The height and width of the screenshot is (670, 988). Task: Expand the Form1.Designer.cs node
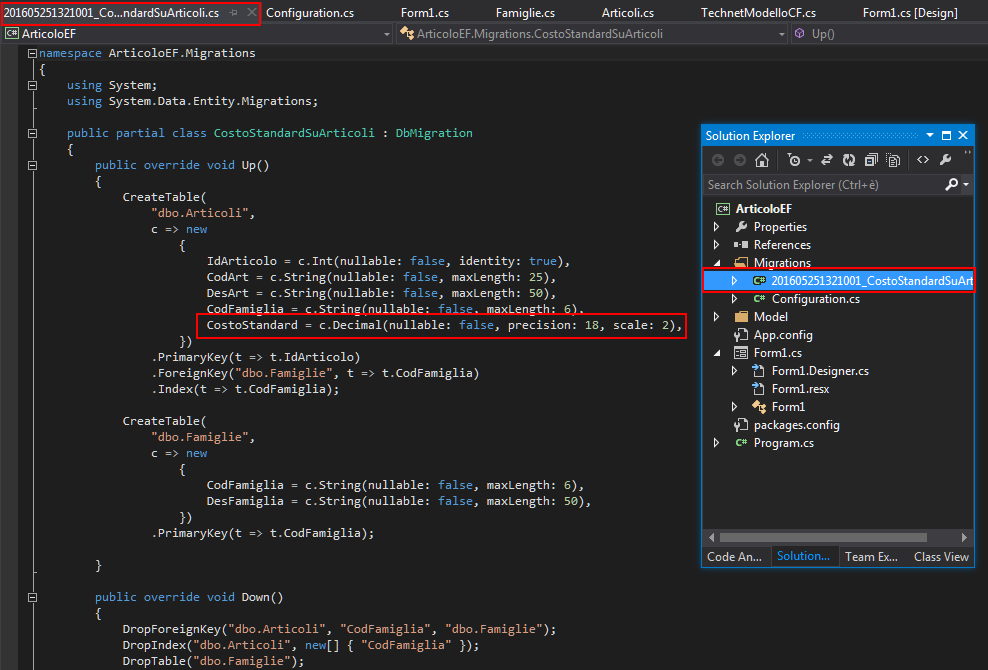click(x=735, y=371)
